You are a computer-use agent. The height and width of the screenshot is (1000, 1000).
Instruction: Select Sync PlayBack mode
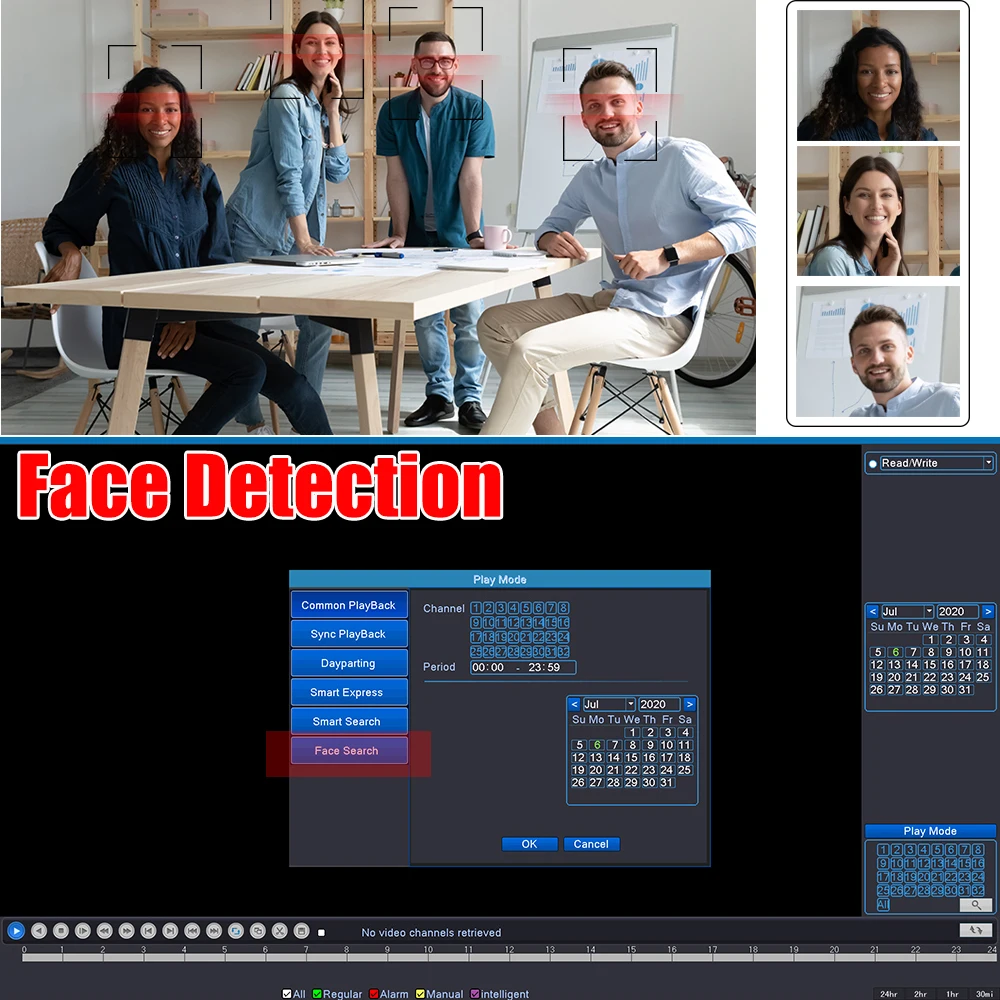pyautogui.click(x=349, y=634)
